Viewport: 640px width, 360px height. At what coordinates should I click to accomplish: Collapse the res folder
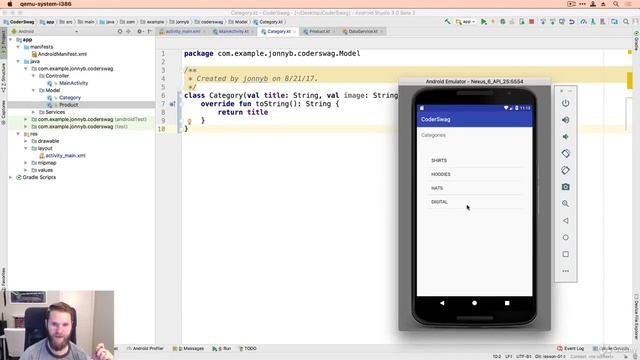pyautogui.click(x=18, y=134)
